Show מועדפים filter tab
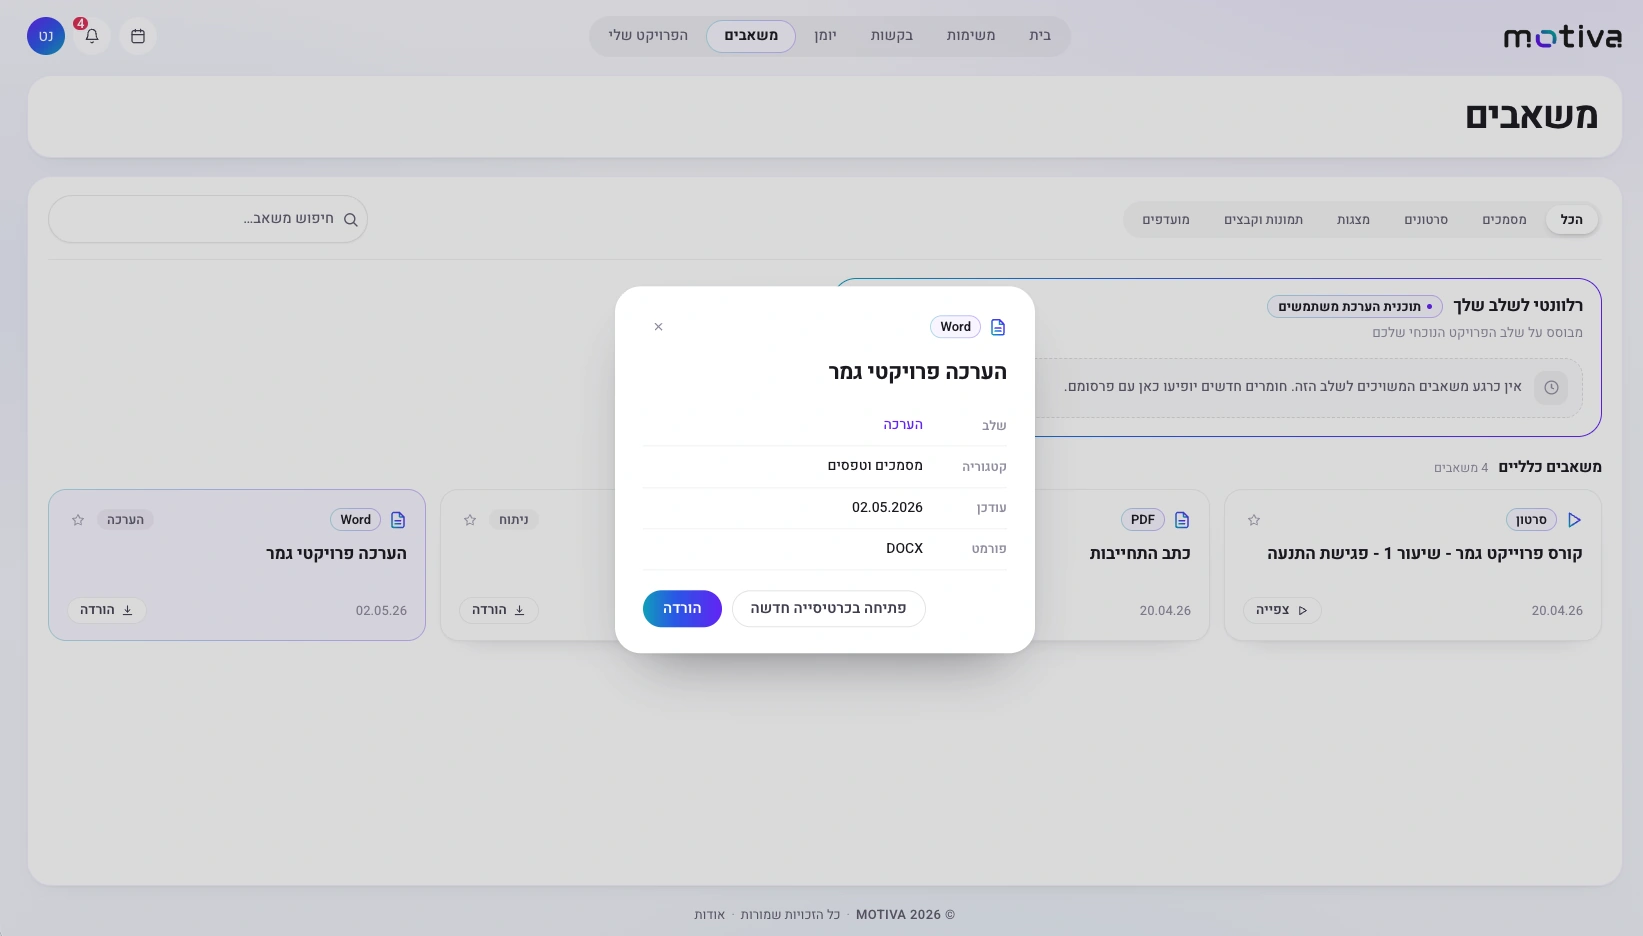The height and width of the screenshot is (936, 1643). 1166,220
